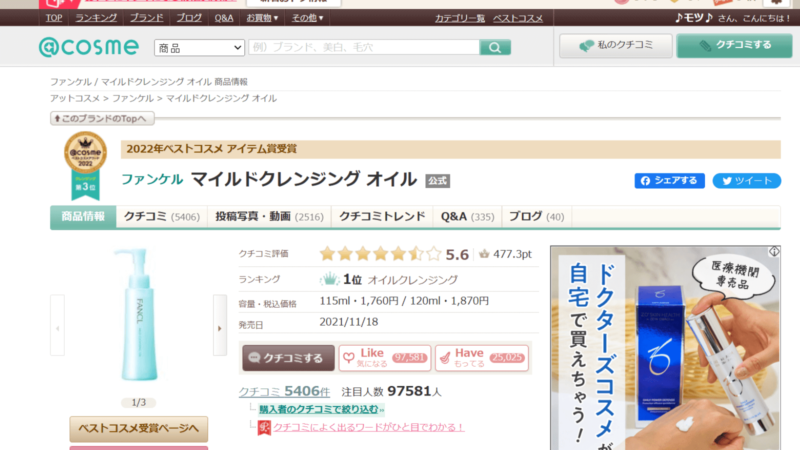Click the 公式 badge
Image resolution: width=800 pixels, height=450 pixels.
[437, 181]
